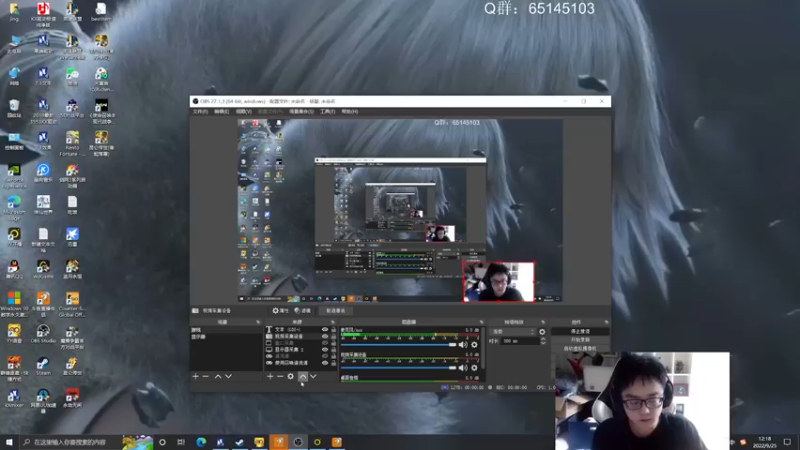Viewport: 800px width, 450px height.
Task: Move selected scene up in scenes panel
Action: (x=218, y=377)
